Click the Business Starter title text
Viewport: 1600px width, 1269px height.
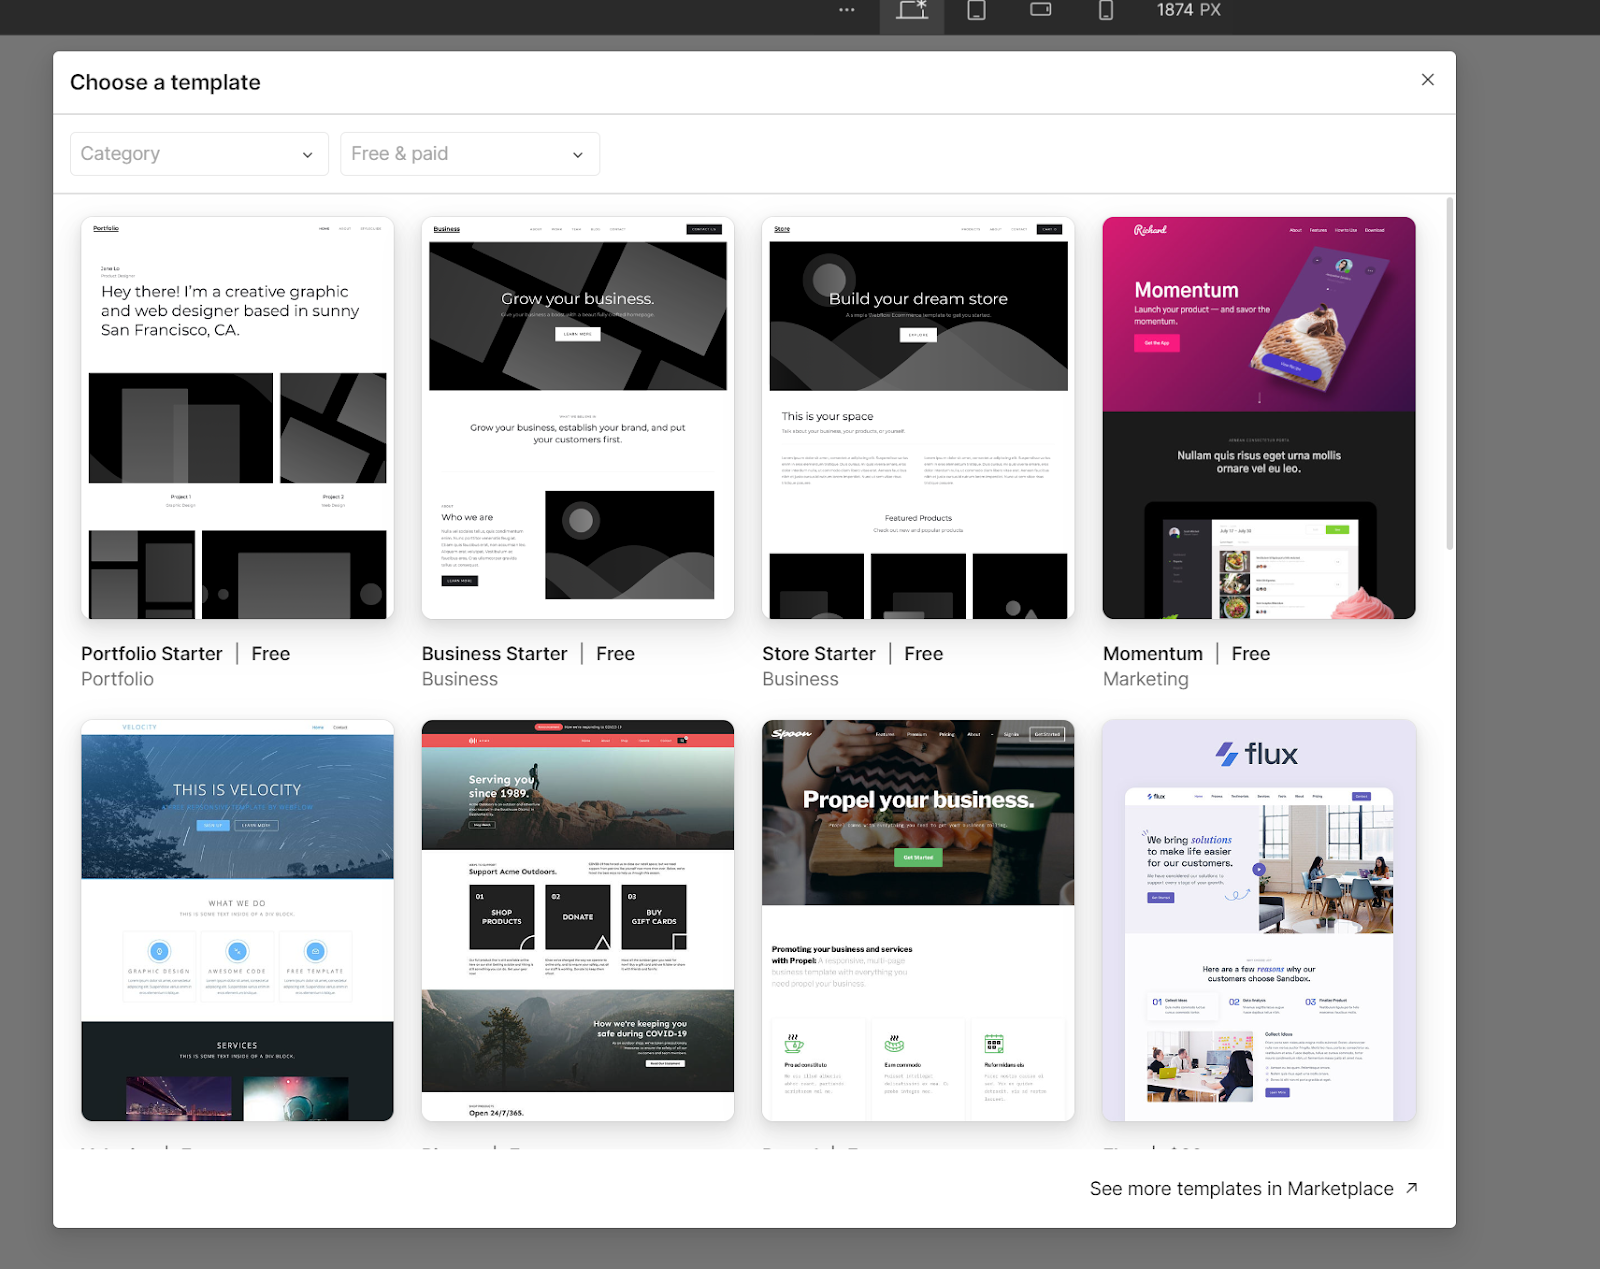(494, 654)
